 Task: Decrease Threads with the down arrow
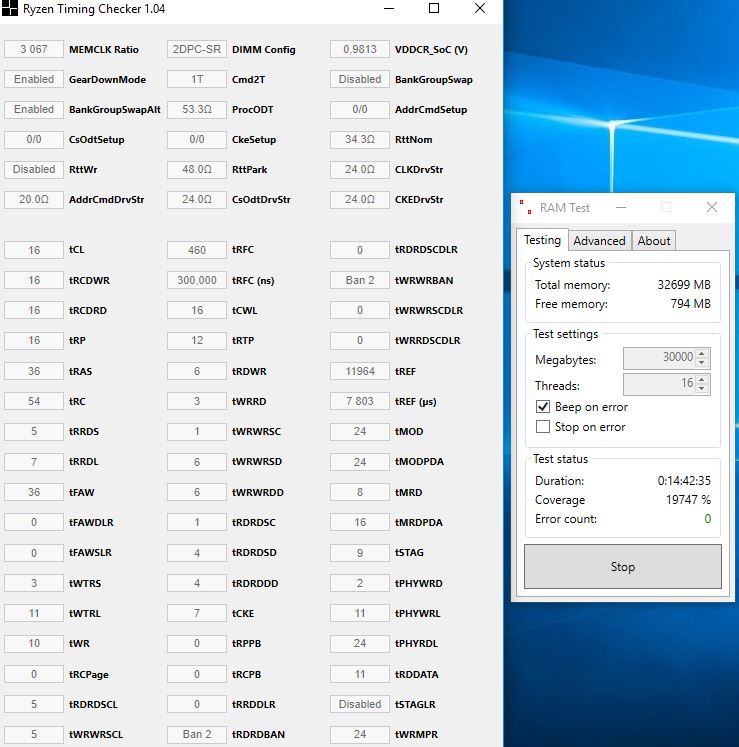coord(702,389)
